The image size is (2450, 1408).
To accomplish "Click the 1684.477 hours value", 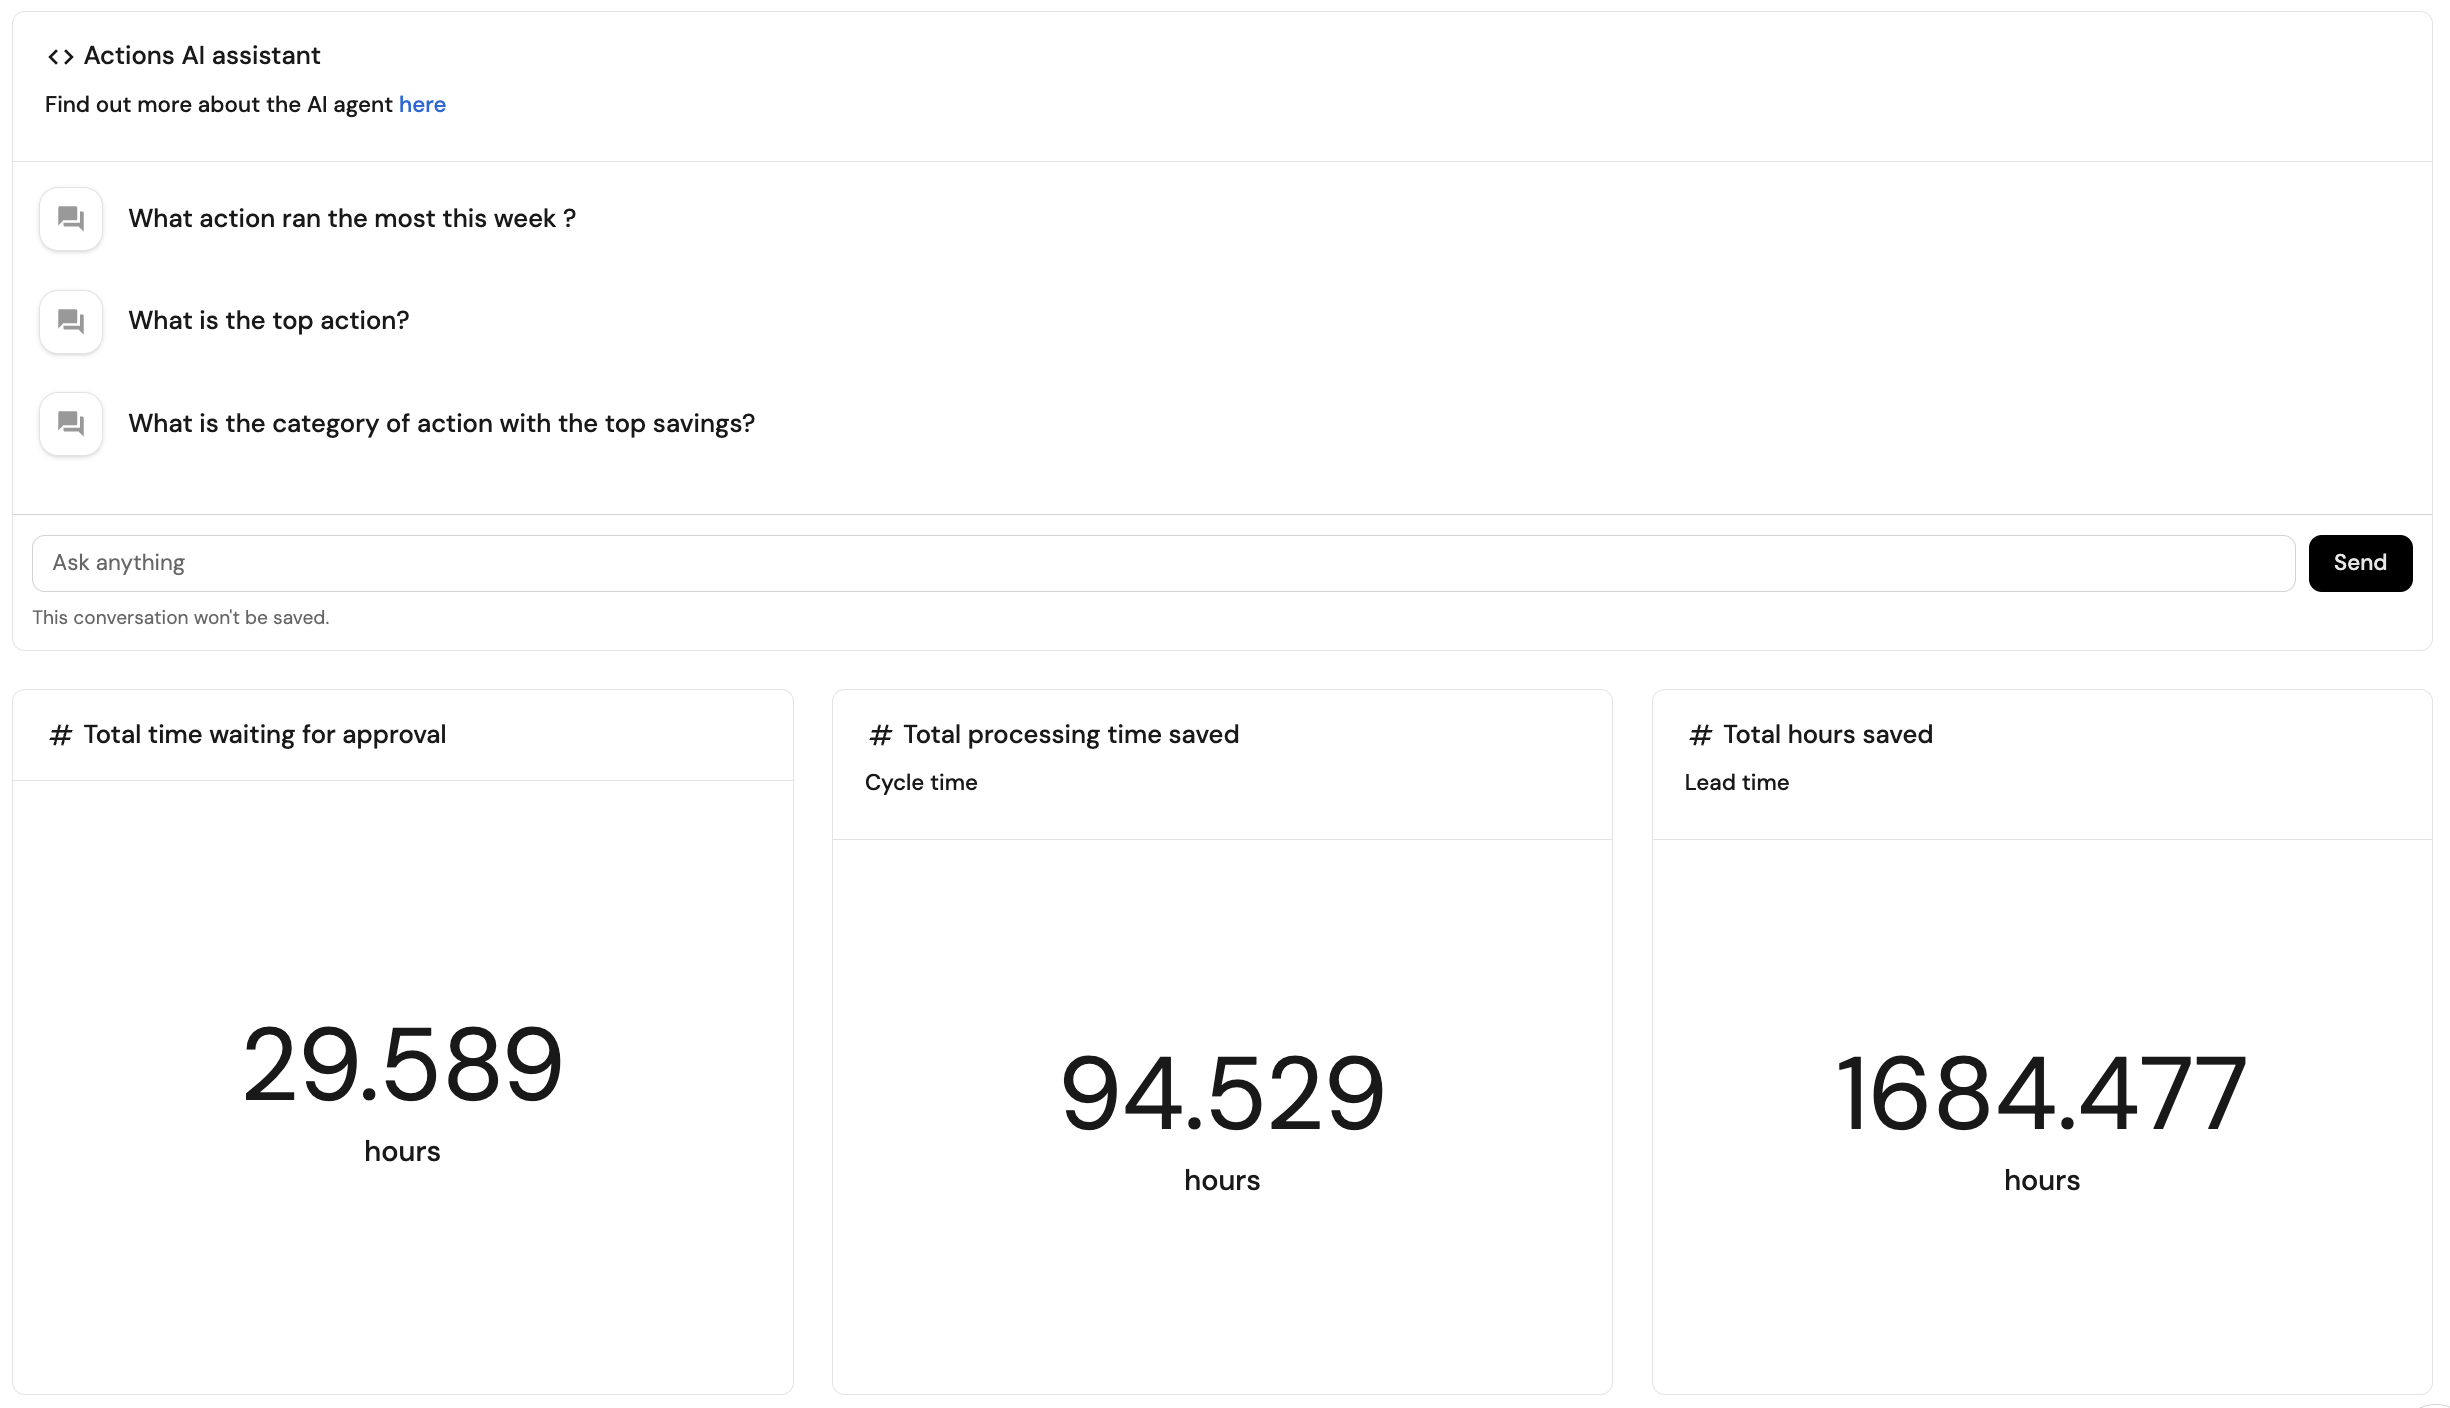I will pos(2041,1095).
